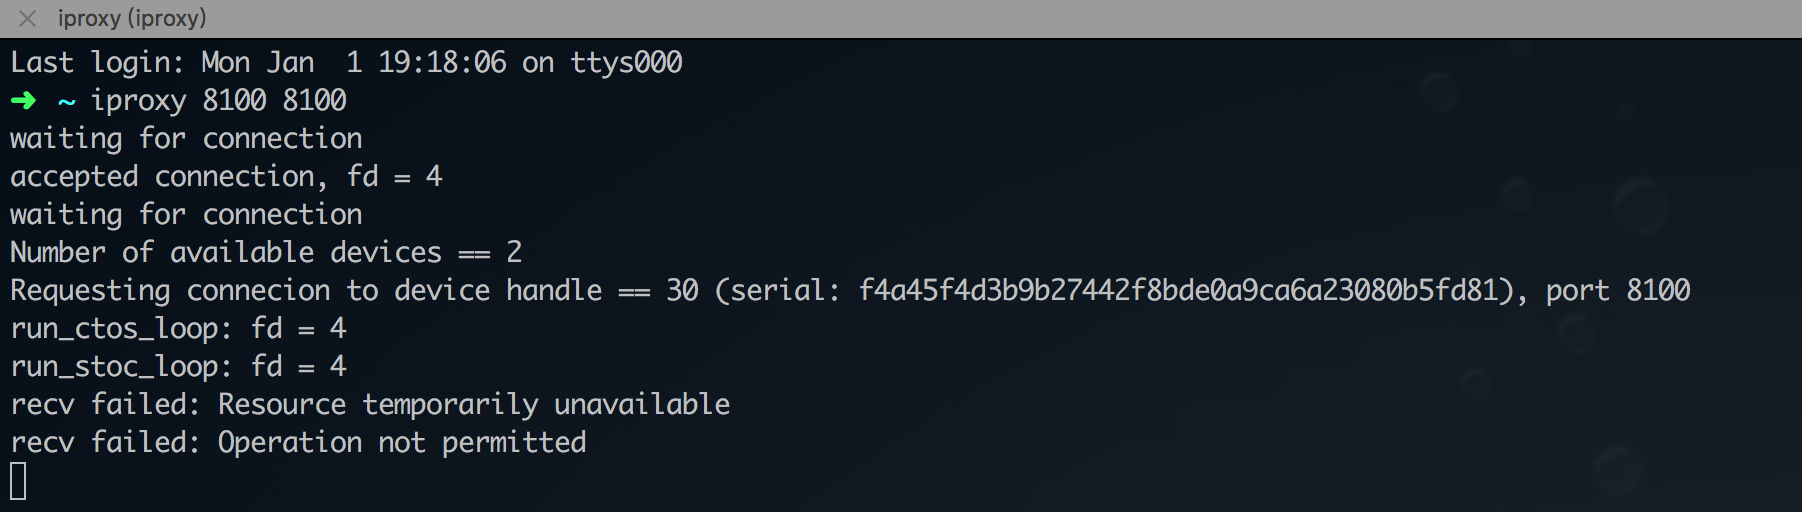Click the block cursor on the last line
The height and width of the screenshot is (512, 1802).
pos(18,481)
